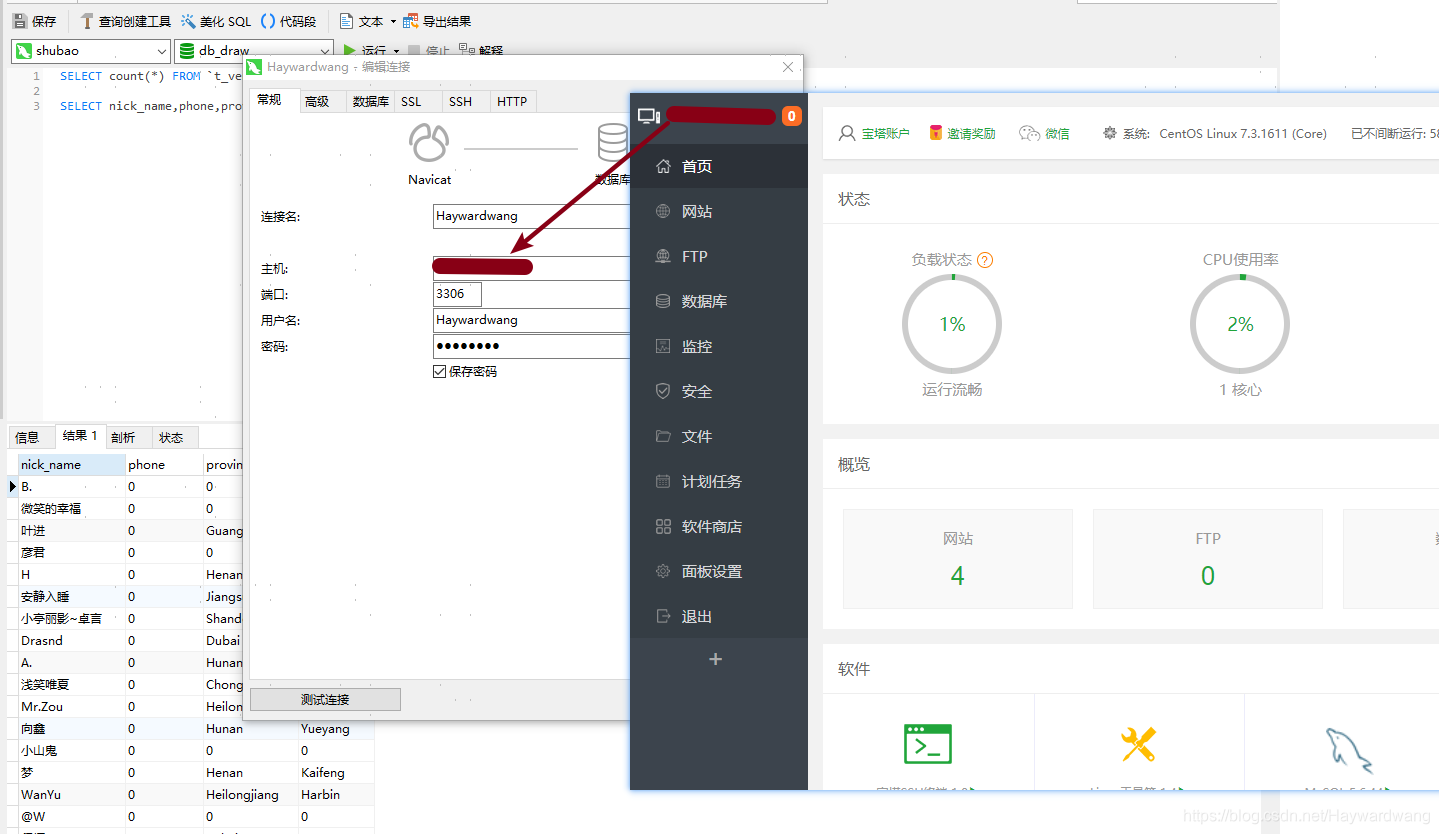This screenshot has height=834, width=1439.
Task: Toggle the 保存密码 checkbox
Action: [439, 371]
